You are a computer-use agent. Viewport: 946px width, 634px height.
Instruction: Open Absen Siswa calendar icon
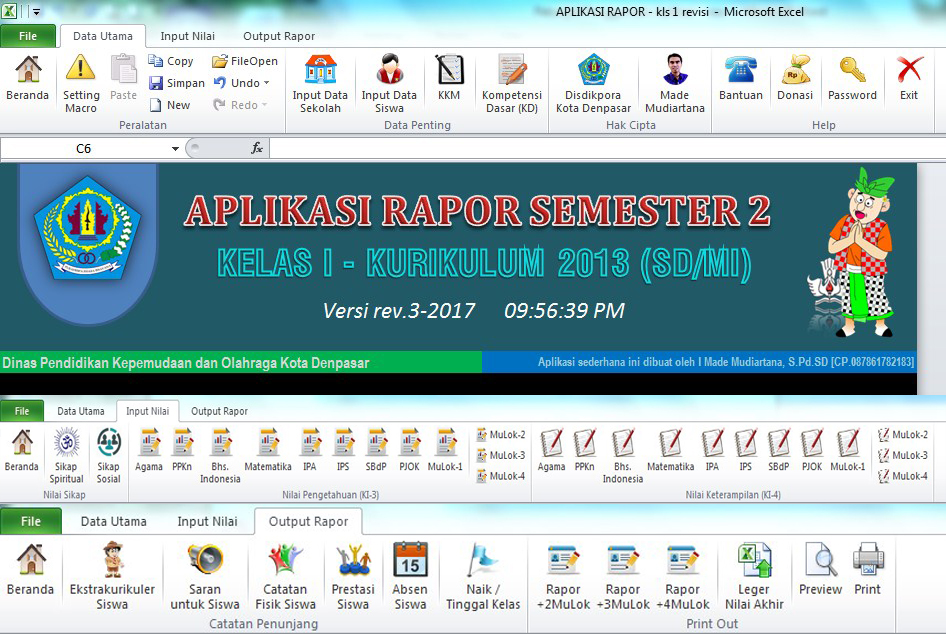(410, 559)
